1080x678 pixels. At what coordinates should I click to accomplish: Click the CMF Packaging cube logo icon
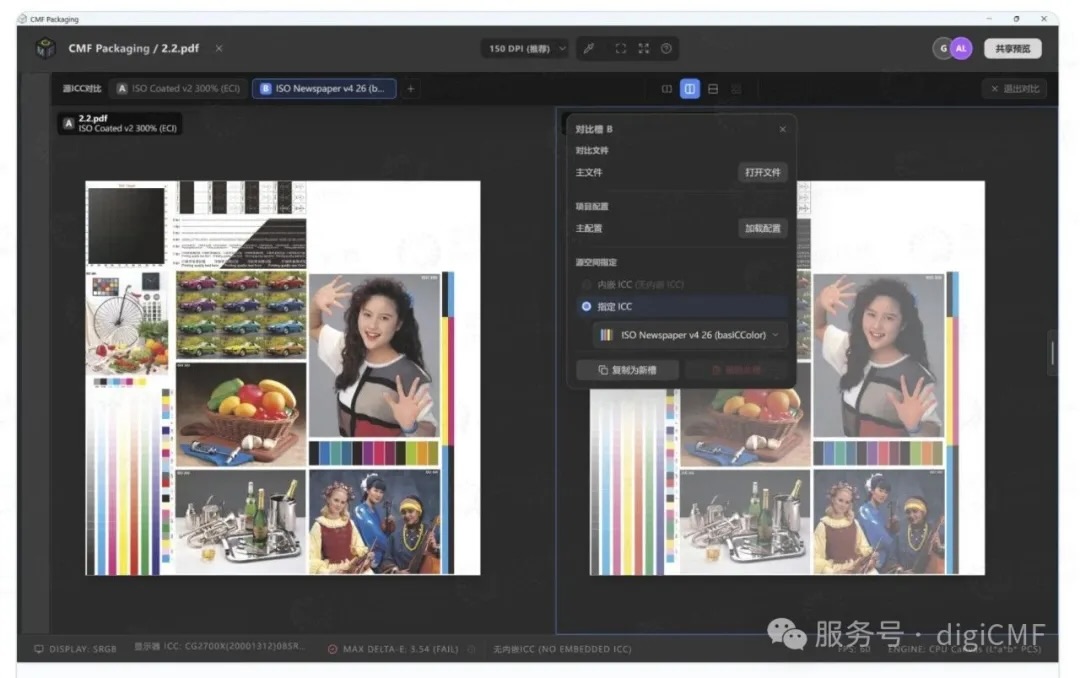(45, 48)
